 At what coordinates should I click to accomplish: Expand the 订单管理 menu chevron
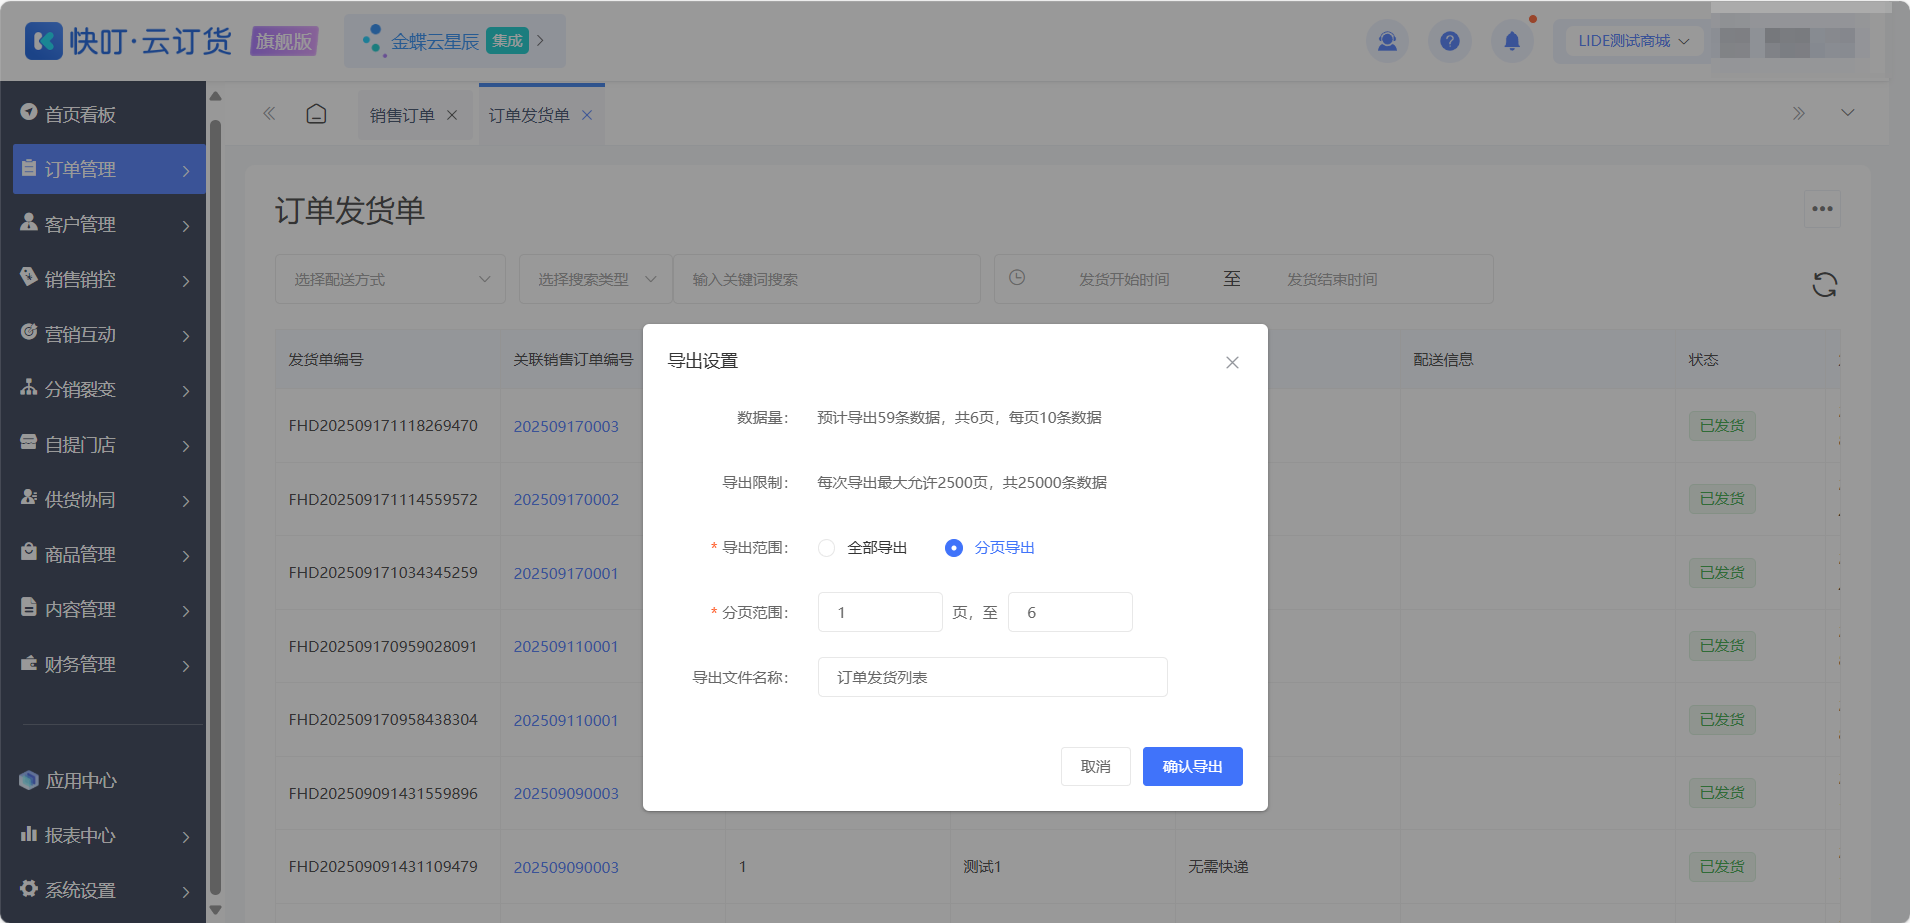[x=186, y=171]
